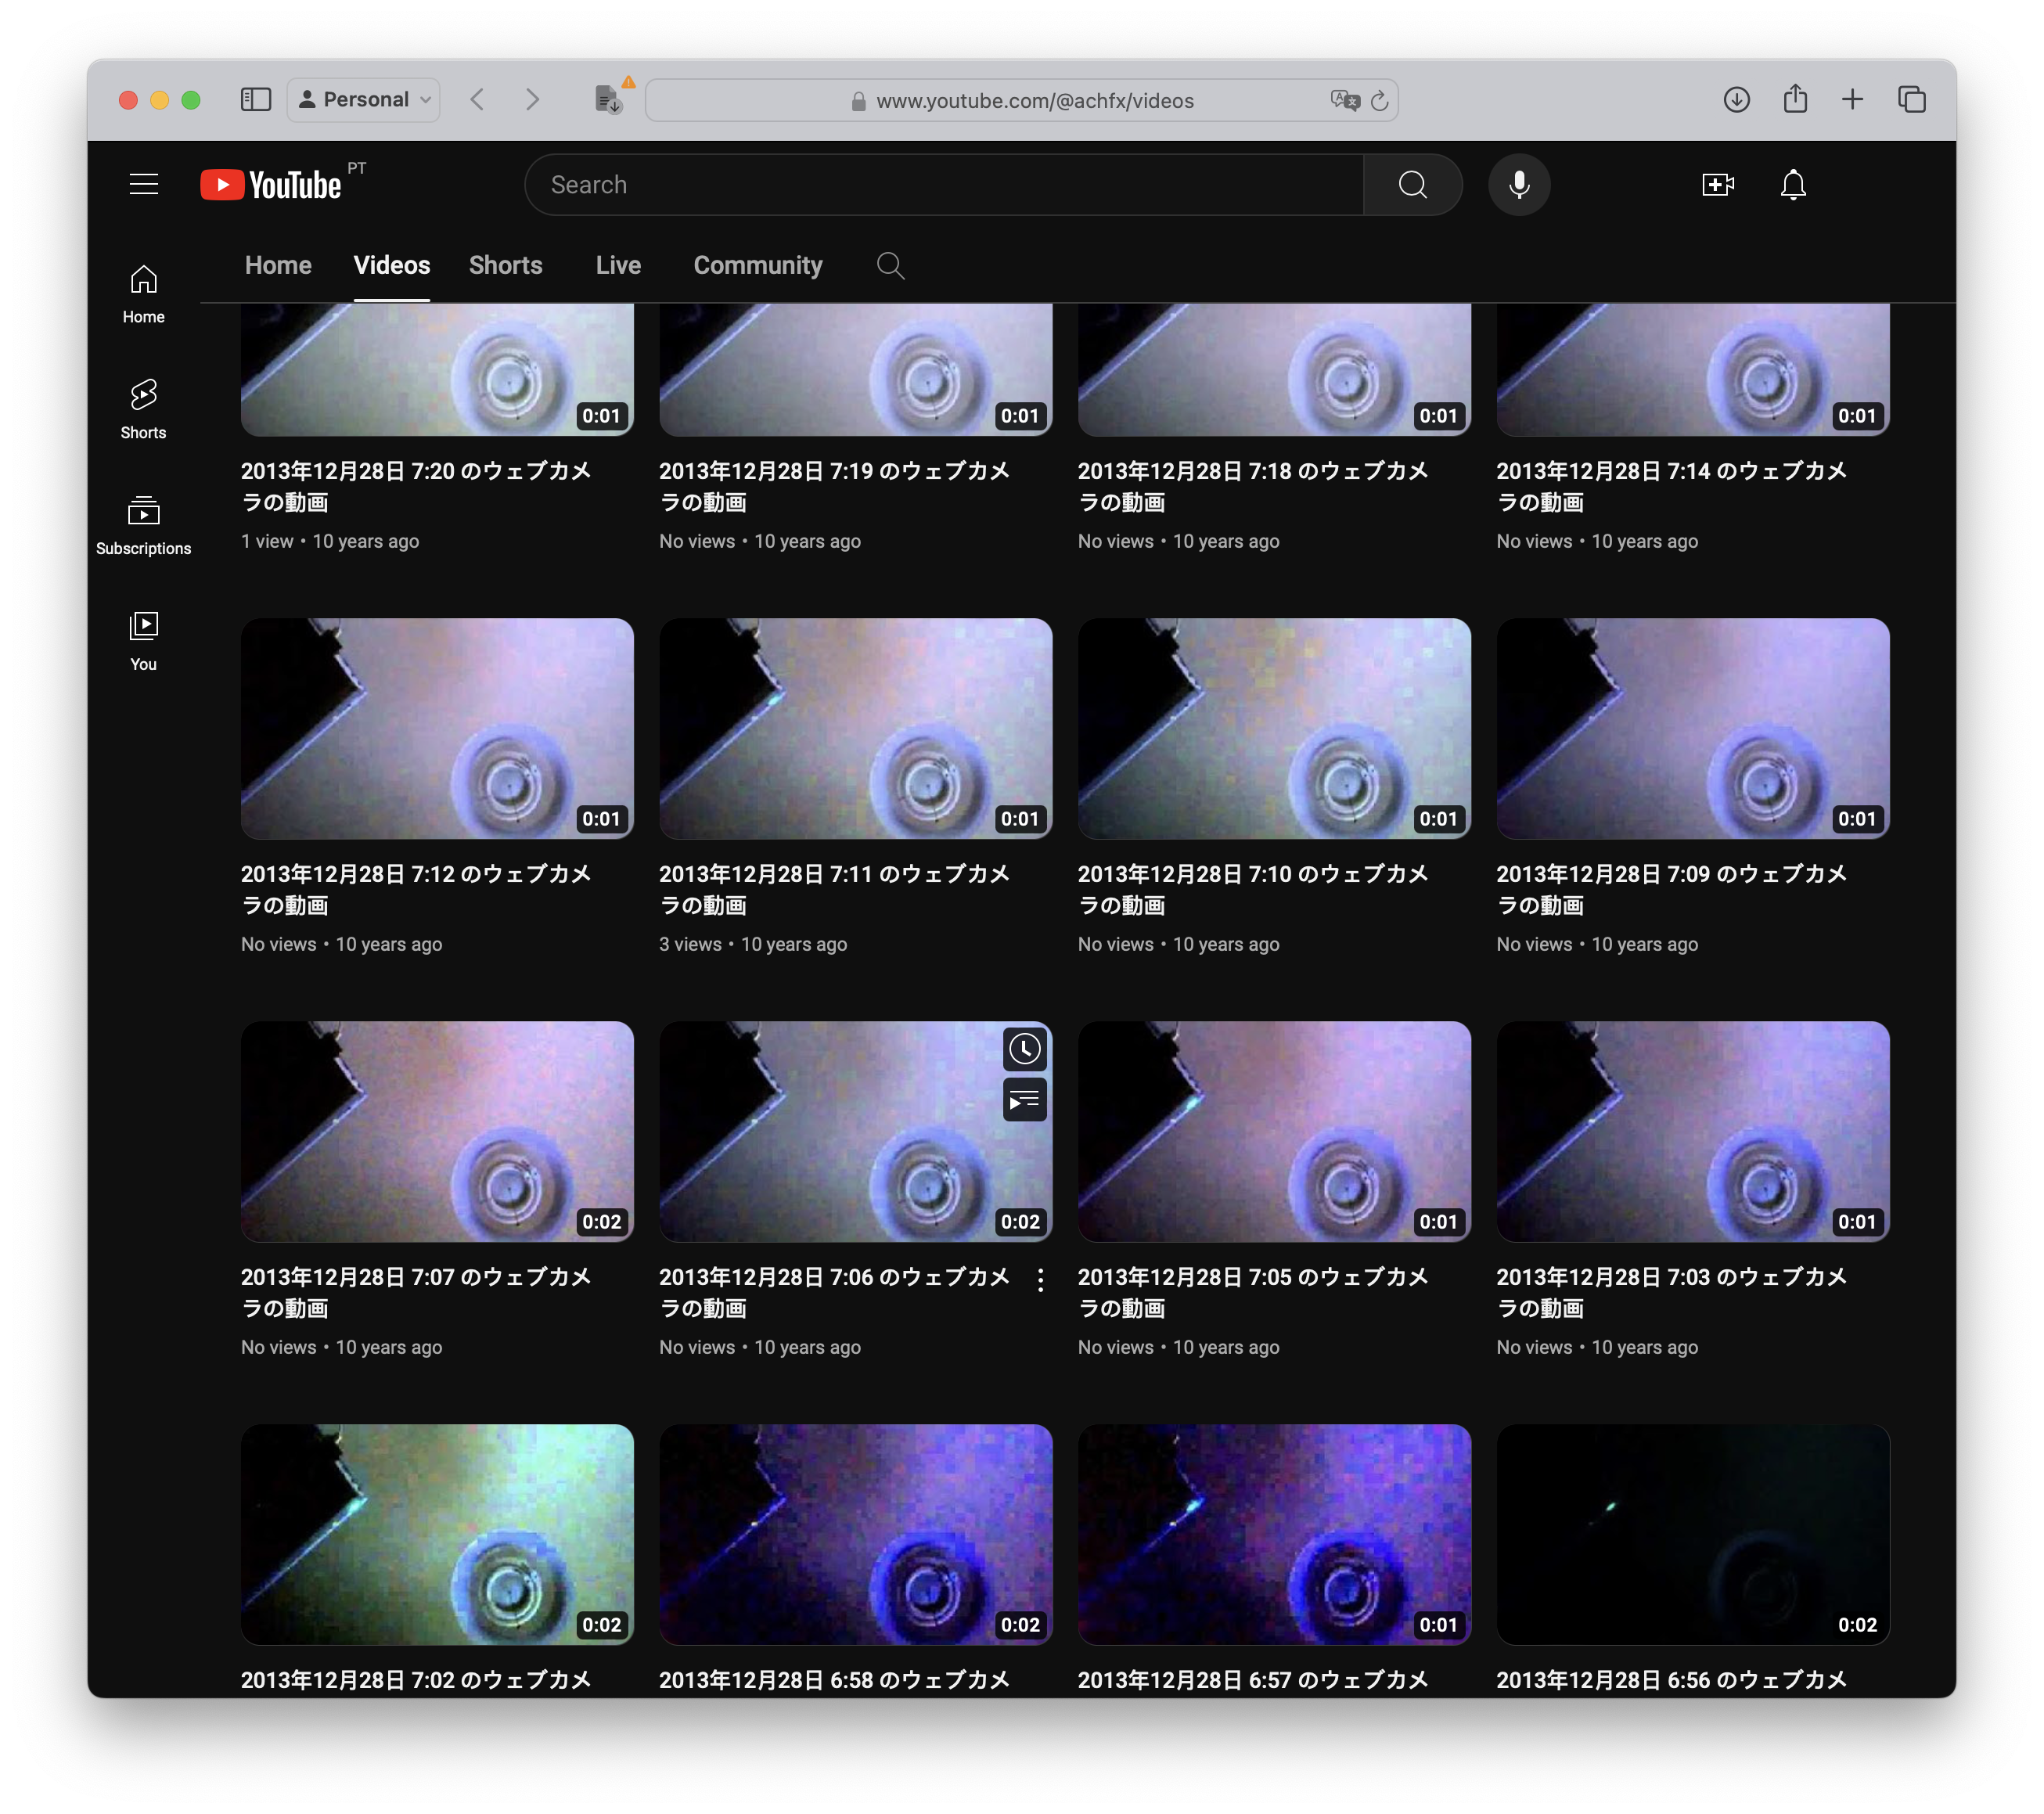Click the YouTube logo to go home
The height and width of the screenshot is (1814, 2044).
272,184
